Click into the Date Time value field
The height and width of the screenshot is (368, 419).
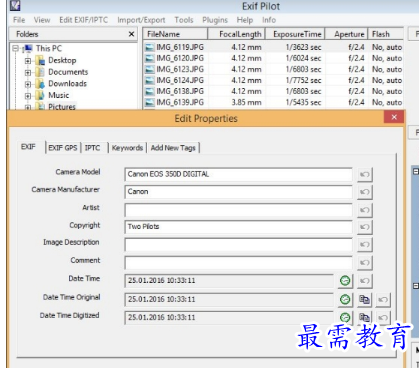click(x=229, y=281)
